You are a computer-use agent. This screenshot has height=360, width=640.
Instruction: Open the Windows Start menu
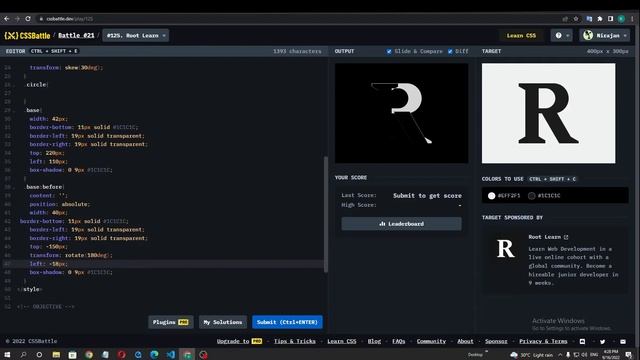pyautogui.click(x=7, y=354)
